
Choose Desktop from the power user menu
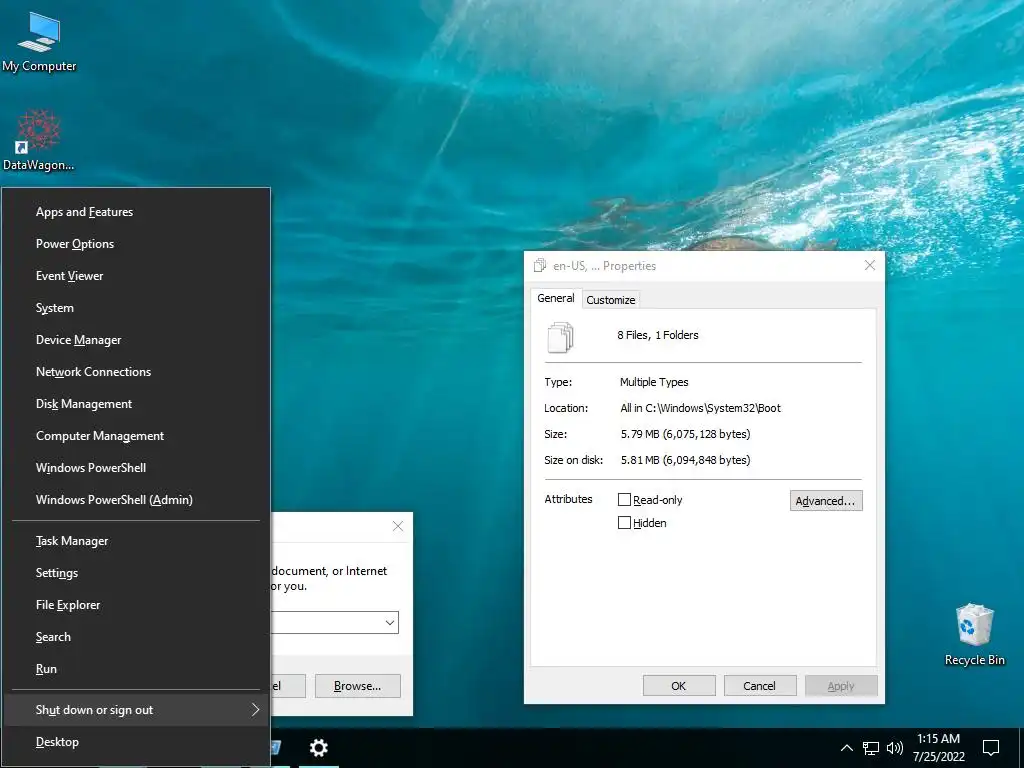[136, 742]
